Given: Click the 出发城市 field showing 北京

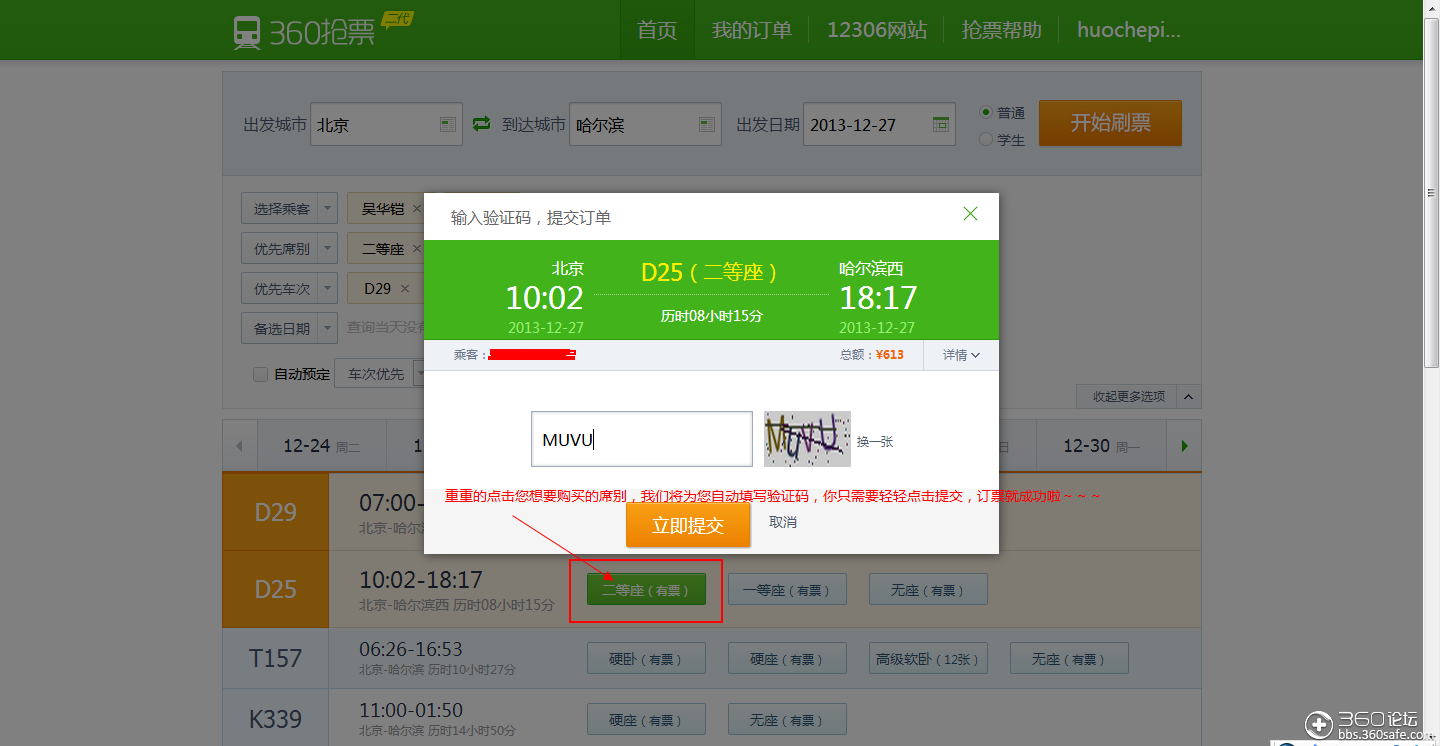Looking at the screenshot, I should click(386, 125).
